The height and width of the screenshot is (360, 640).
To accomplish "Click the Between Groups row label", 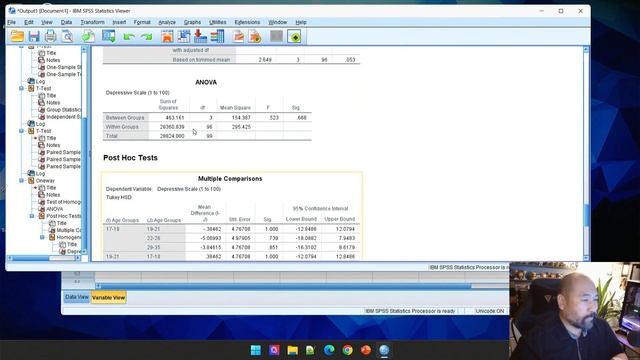I will (x=125, y=118).
